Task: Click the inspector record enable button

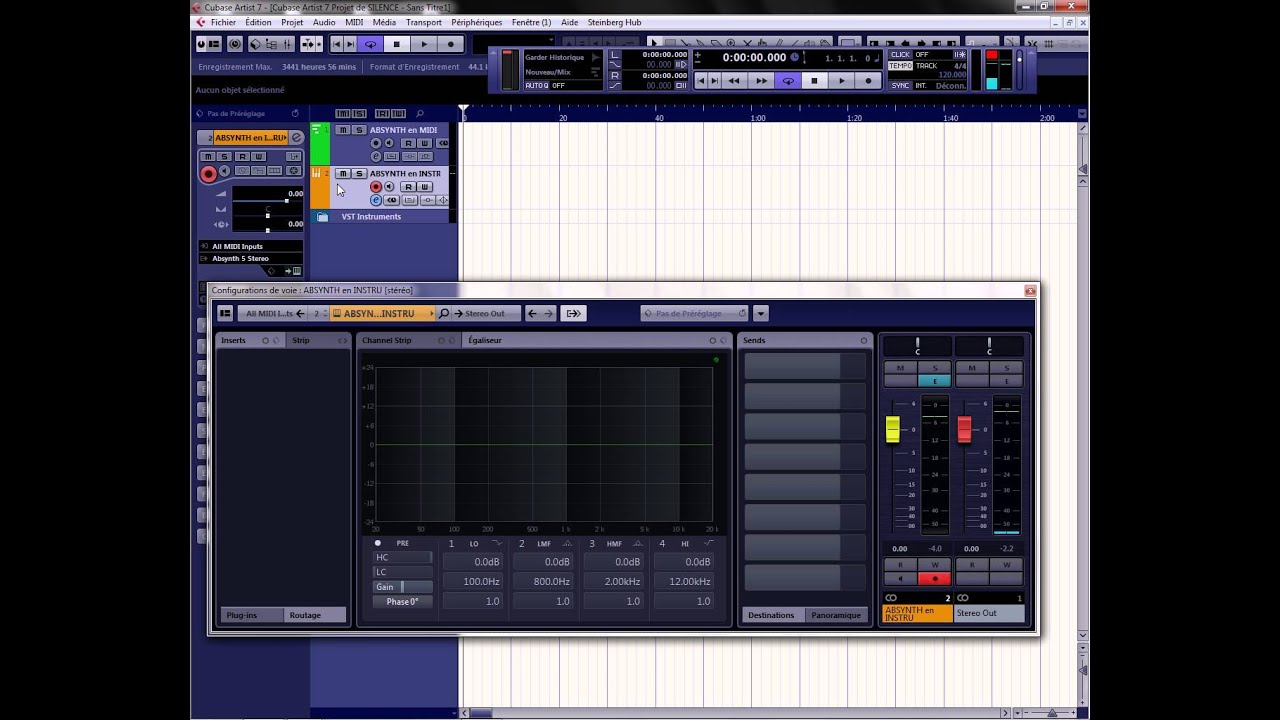Action: (208, 174)
